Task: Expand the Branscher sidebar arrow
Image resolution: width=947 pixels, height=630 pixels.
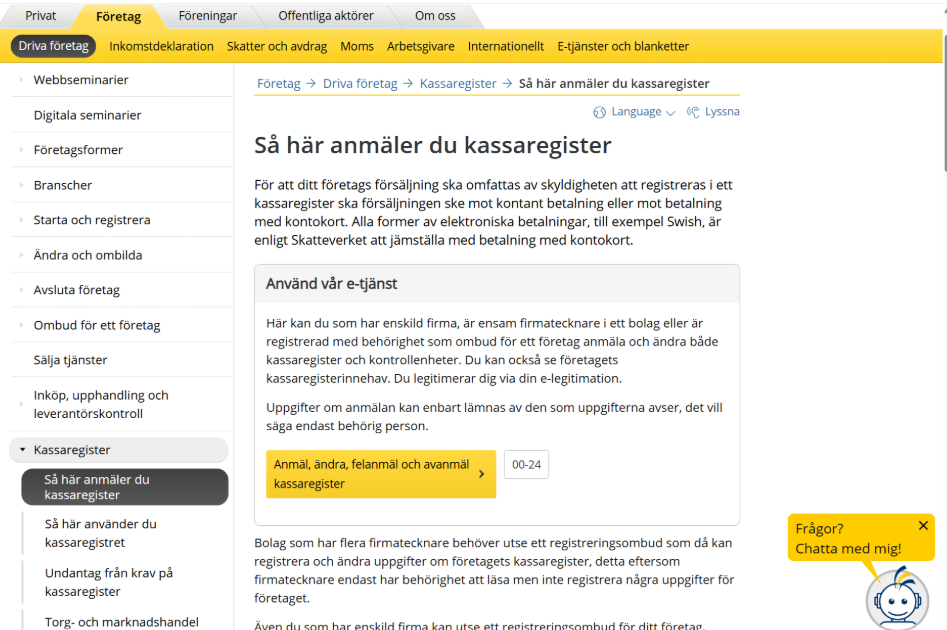Action: (22, 185)
